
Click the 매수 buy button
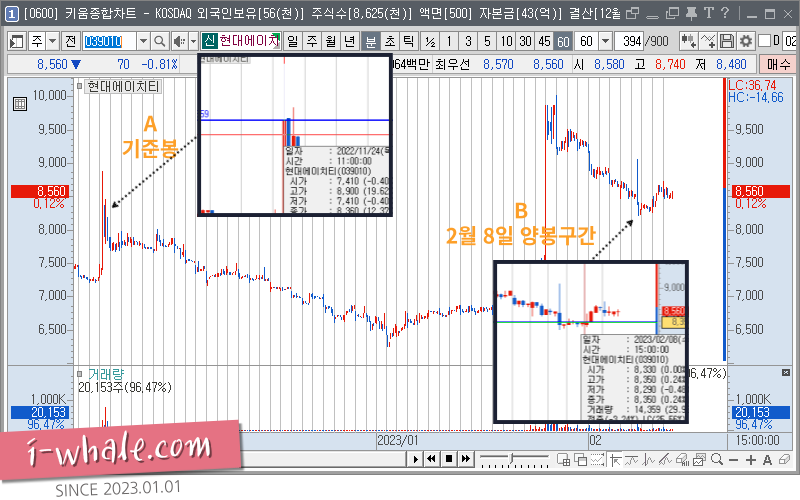[x=778, y=64]
